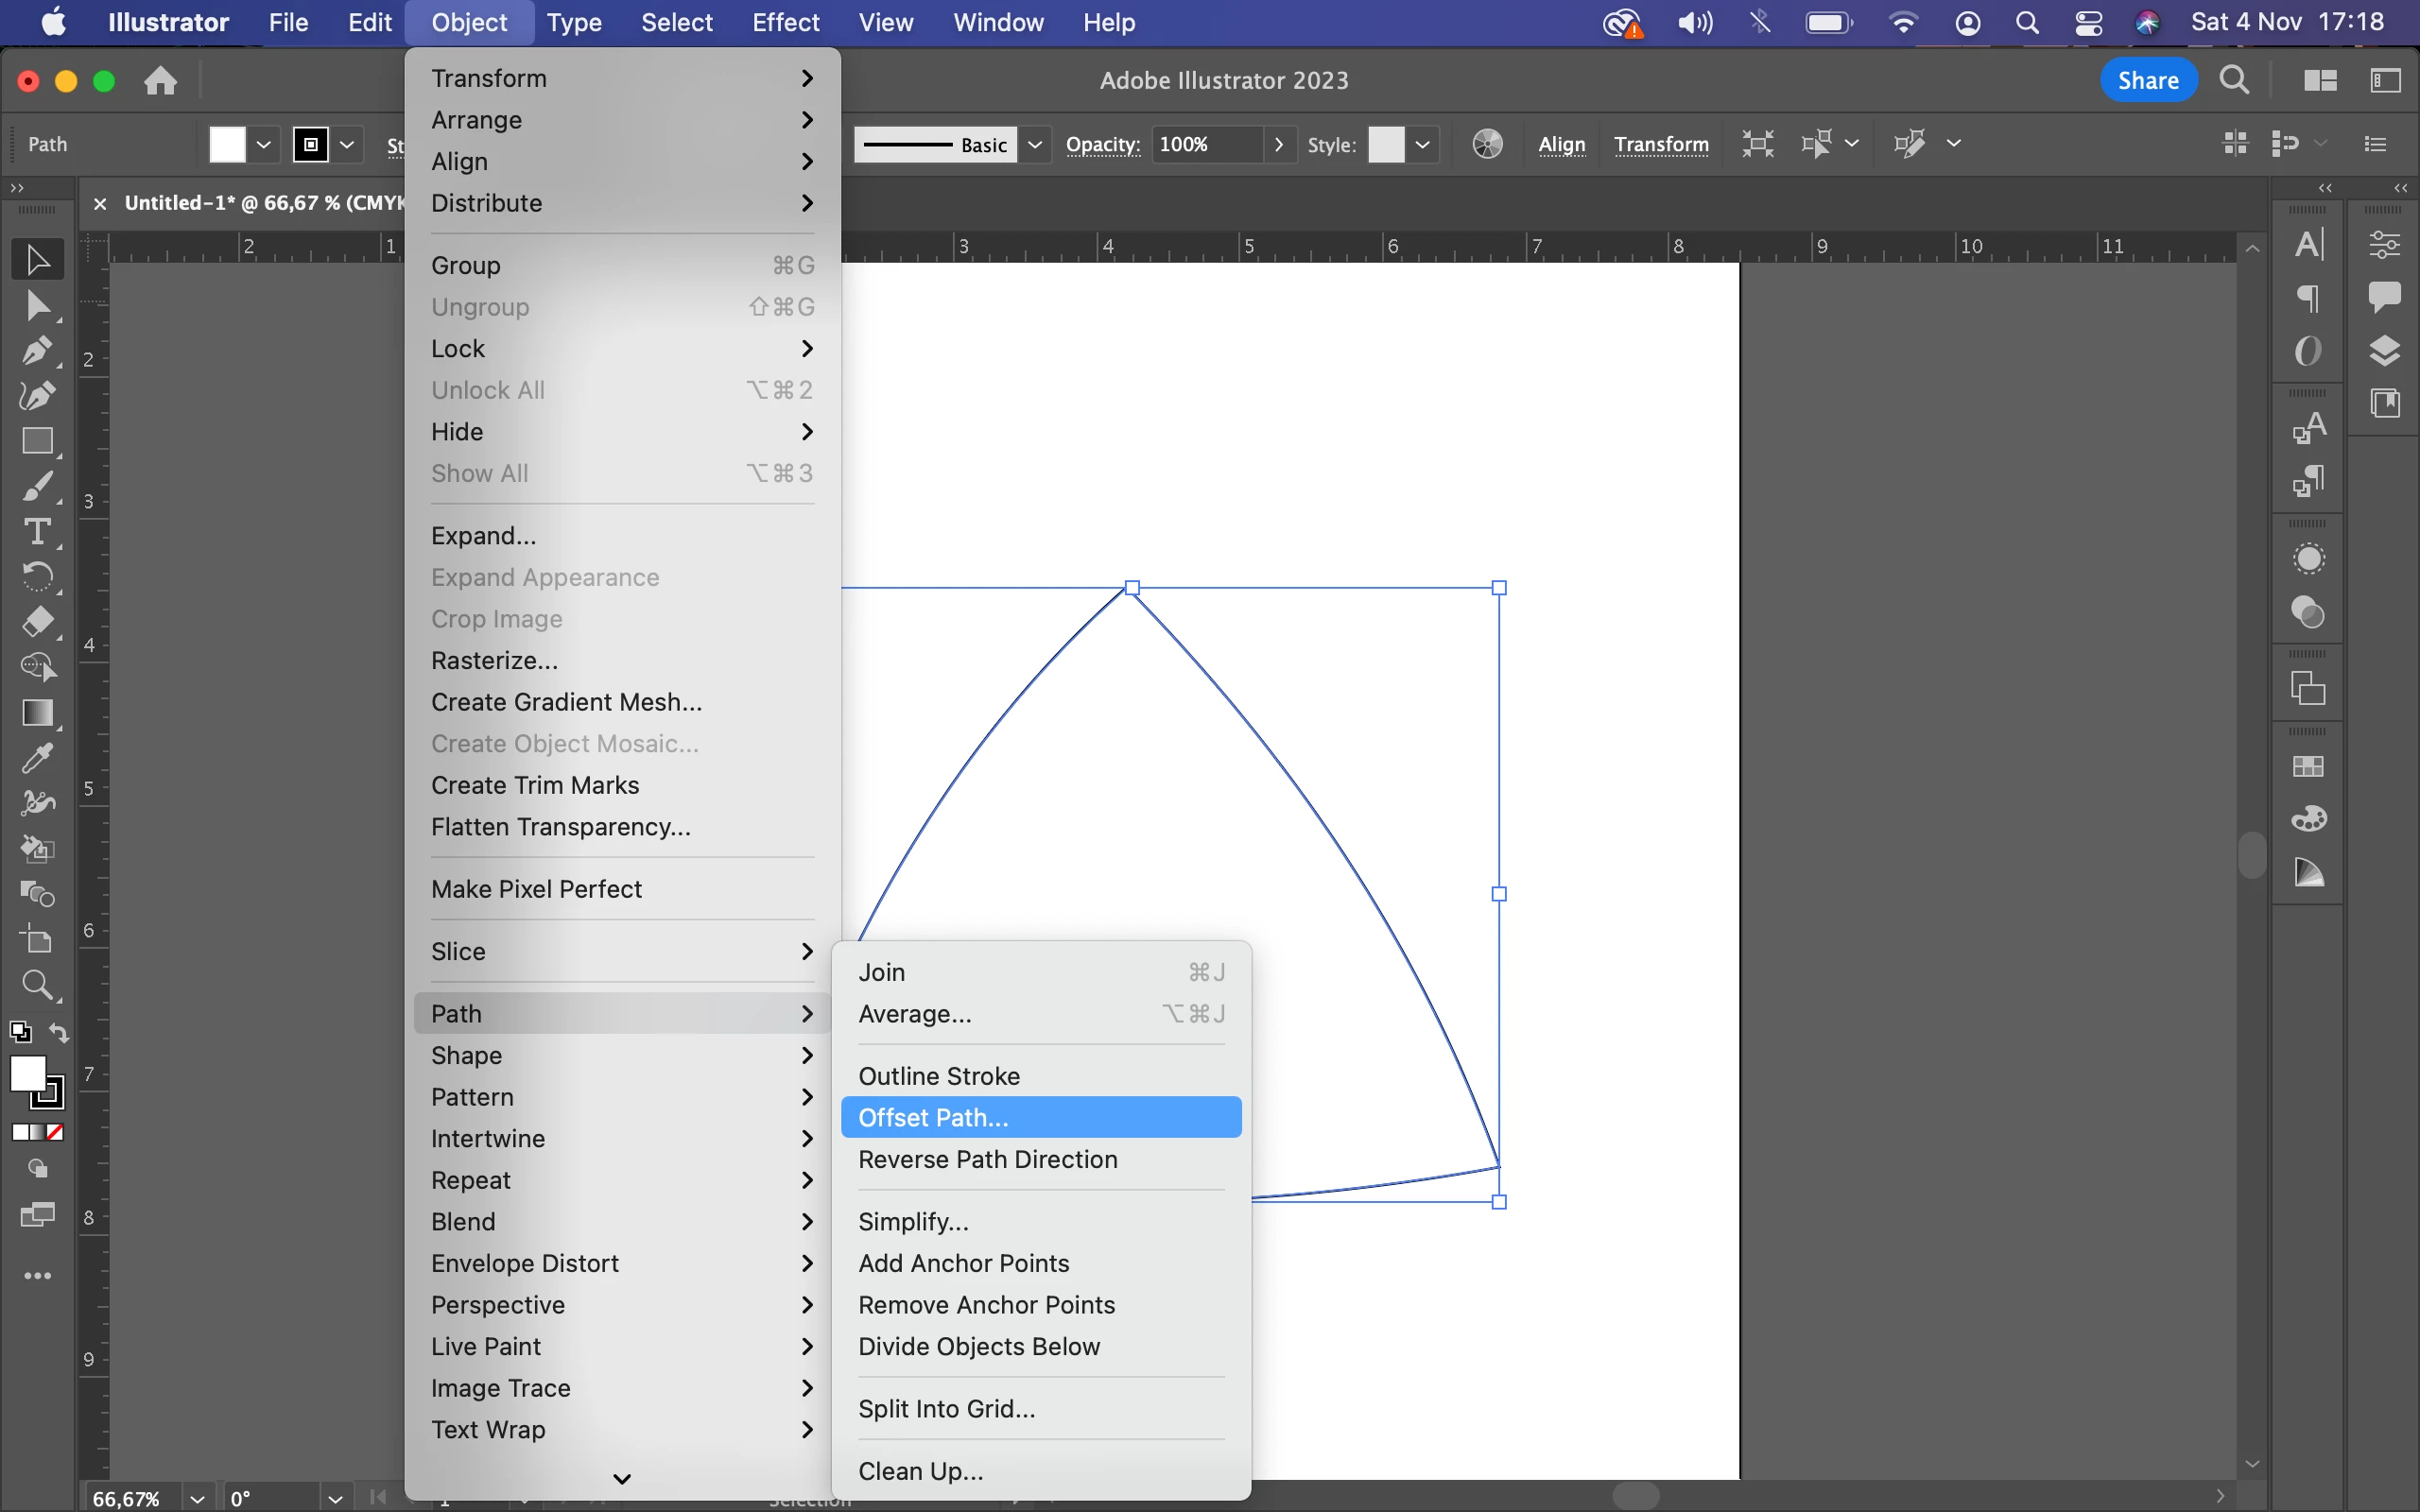This screenshot has height=1512, width=2420.
Task: Open the Transform panel link
Action: coord(1660,144)
